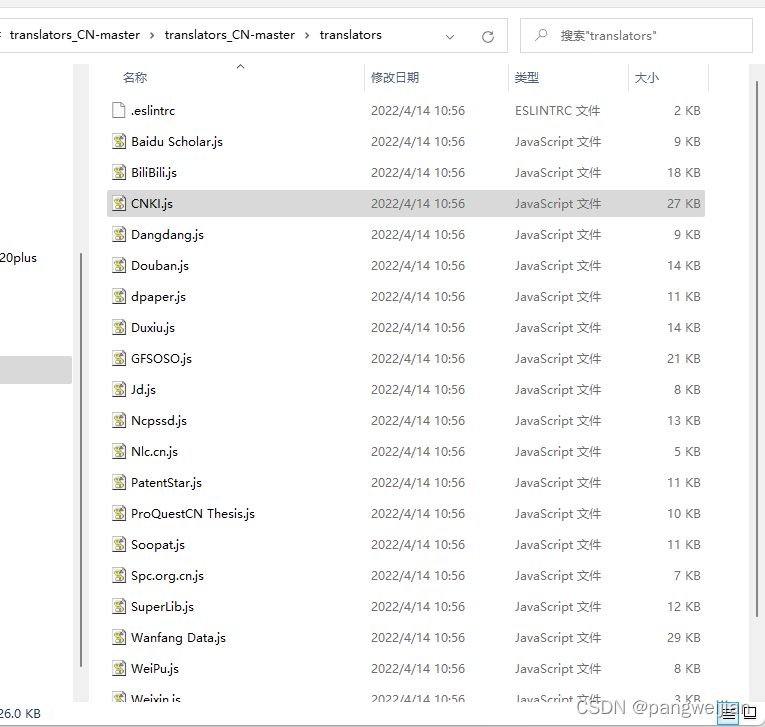Click the search magnifier icon
Screen dimensions: 765x727
click(x=541, y=35)
